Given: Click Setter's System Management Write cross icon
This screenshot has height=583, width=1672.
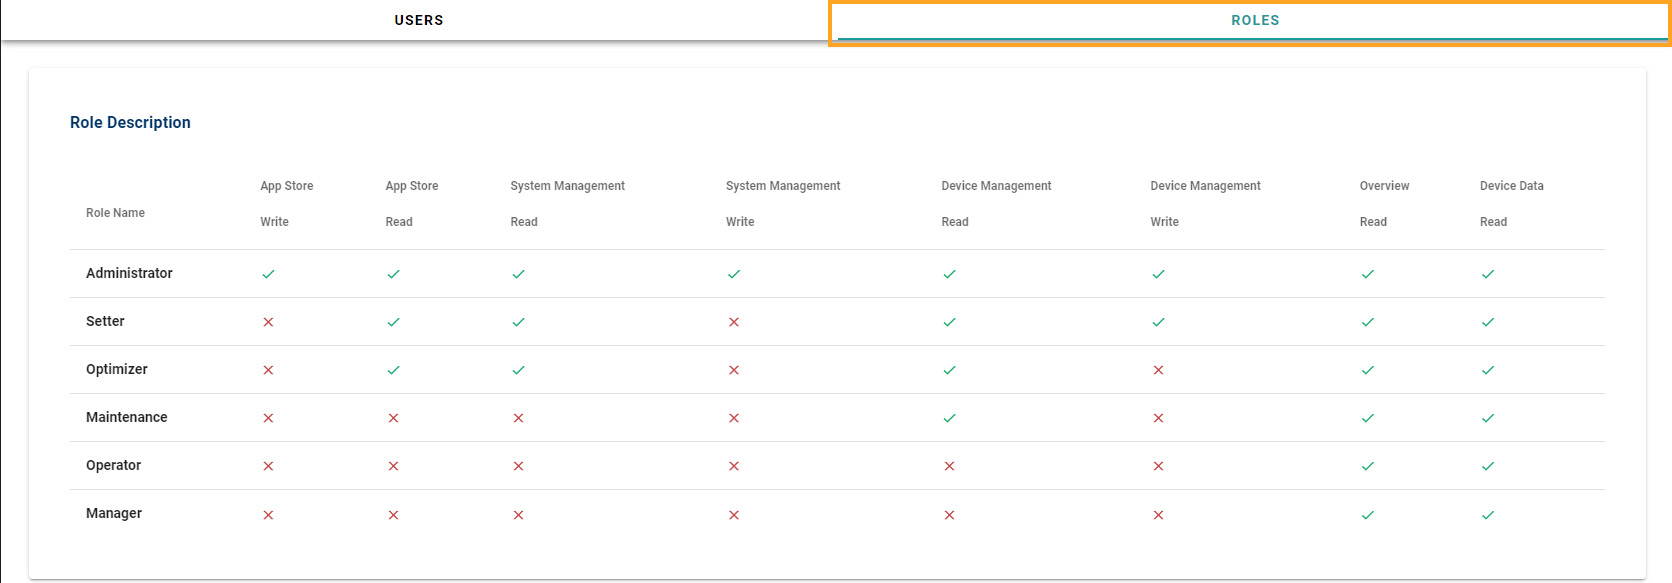Looking at the screenshot, I should [734, 322].
